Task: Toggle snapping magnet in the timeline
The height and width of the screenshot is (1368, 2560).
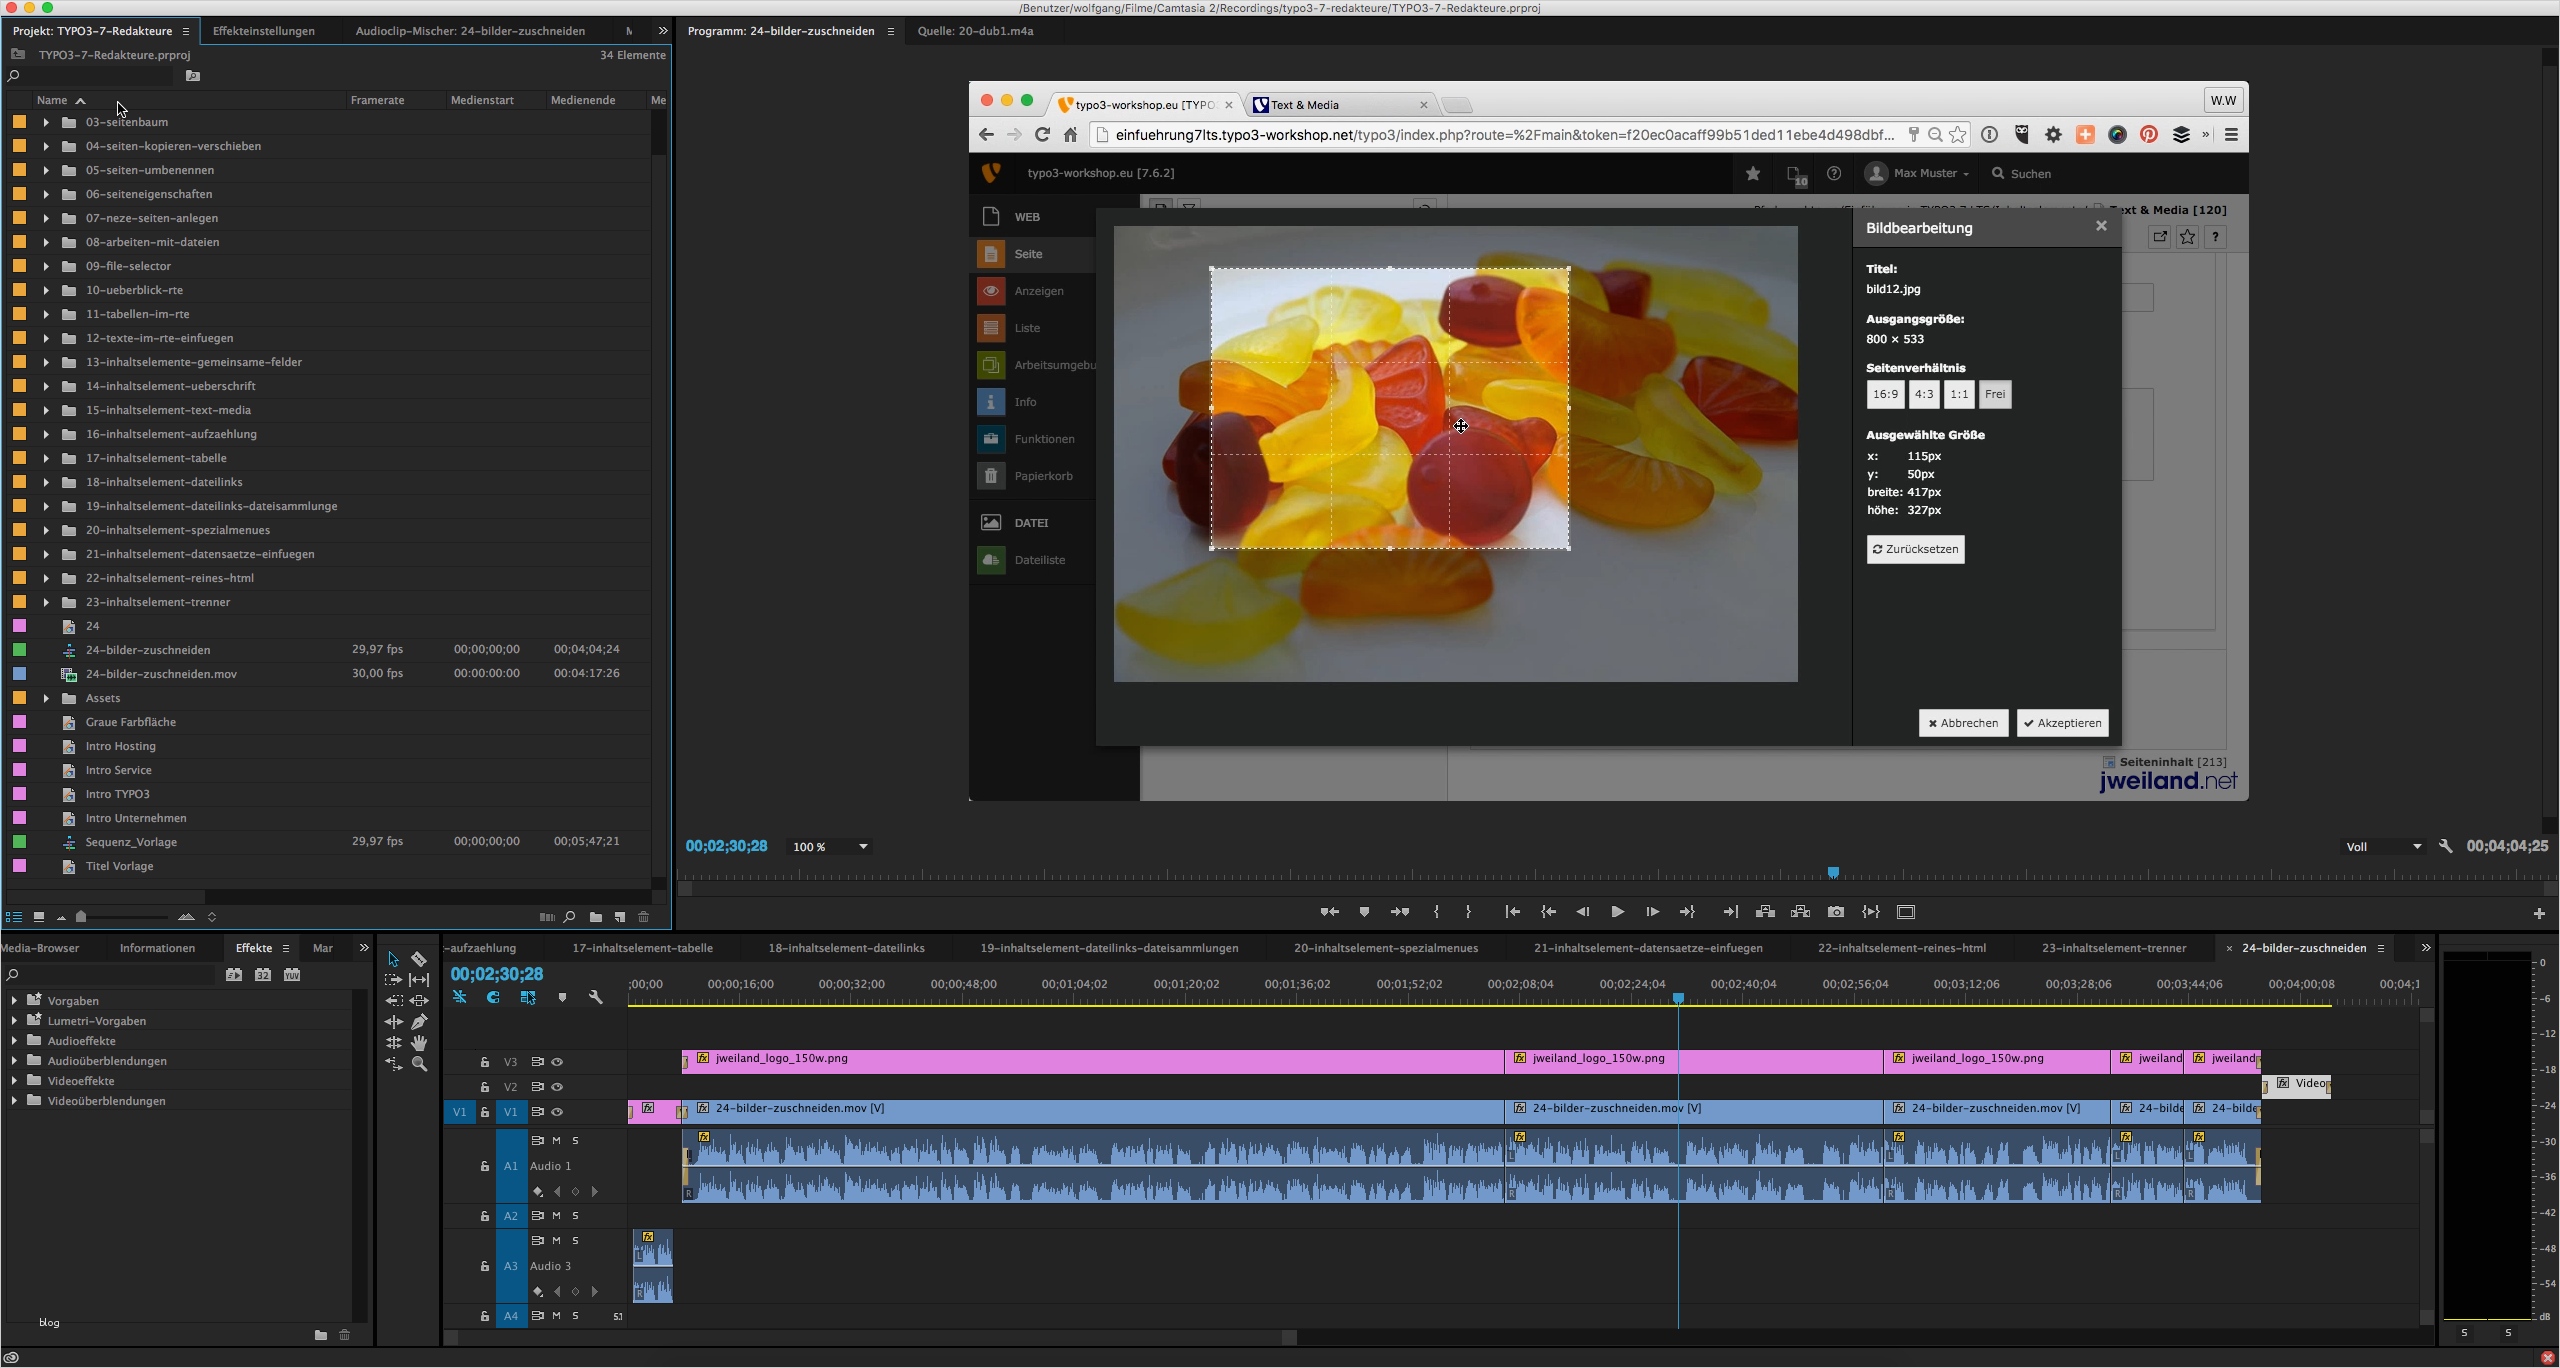Action: coord(492,997)
